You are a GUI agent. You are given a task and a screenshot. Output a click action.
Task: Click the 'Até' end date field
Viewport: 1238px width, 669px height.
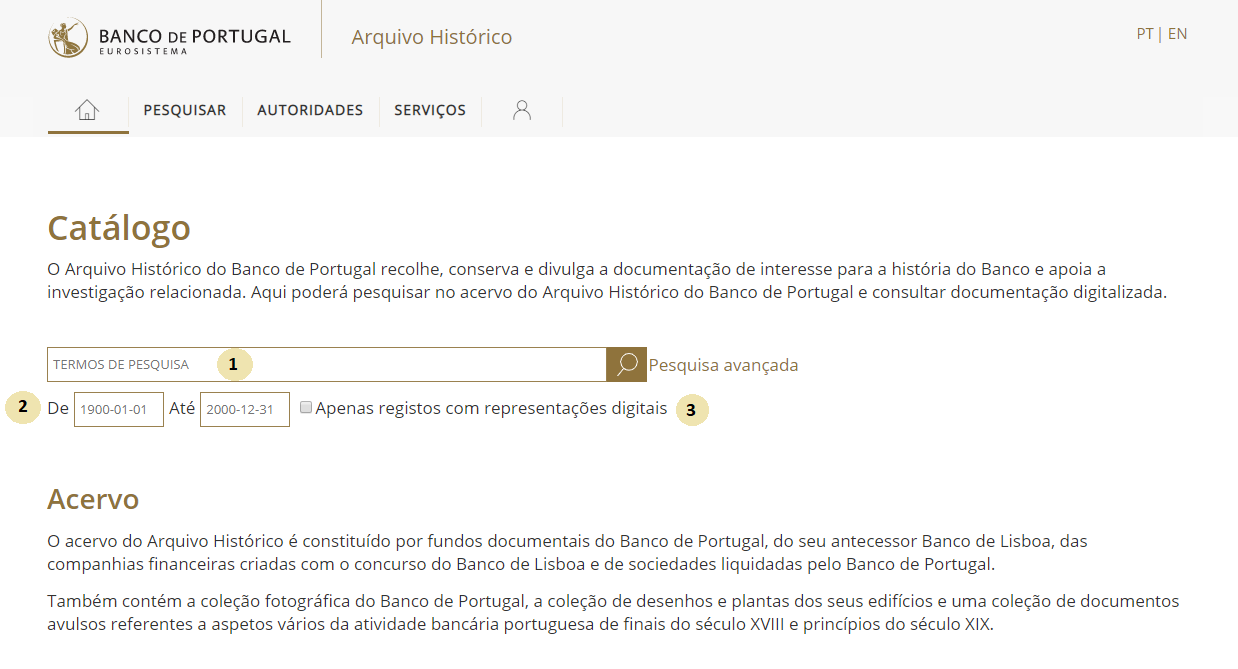coord(245,409)
